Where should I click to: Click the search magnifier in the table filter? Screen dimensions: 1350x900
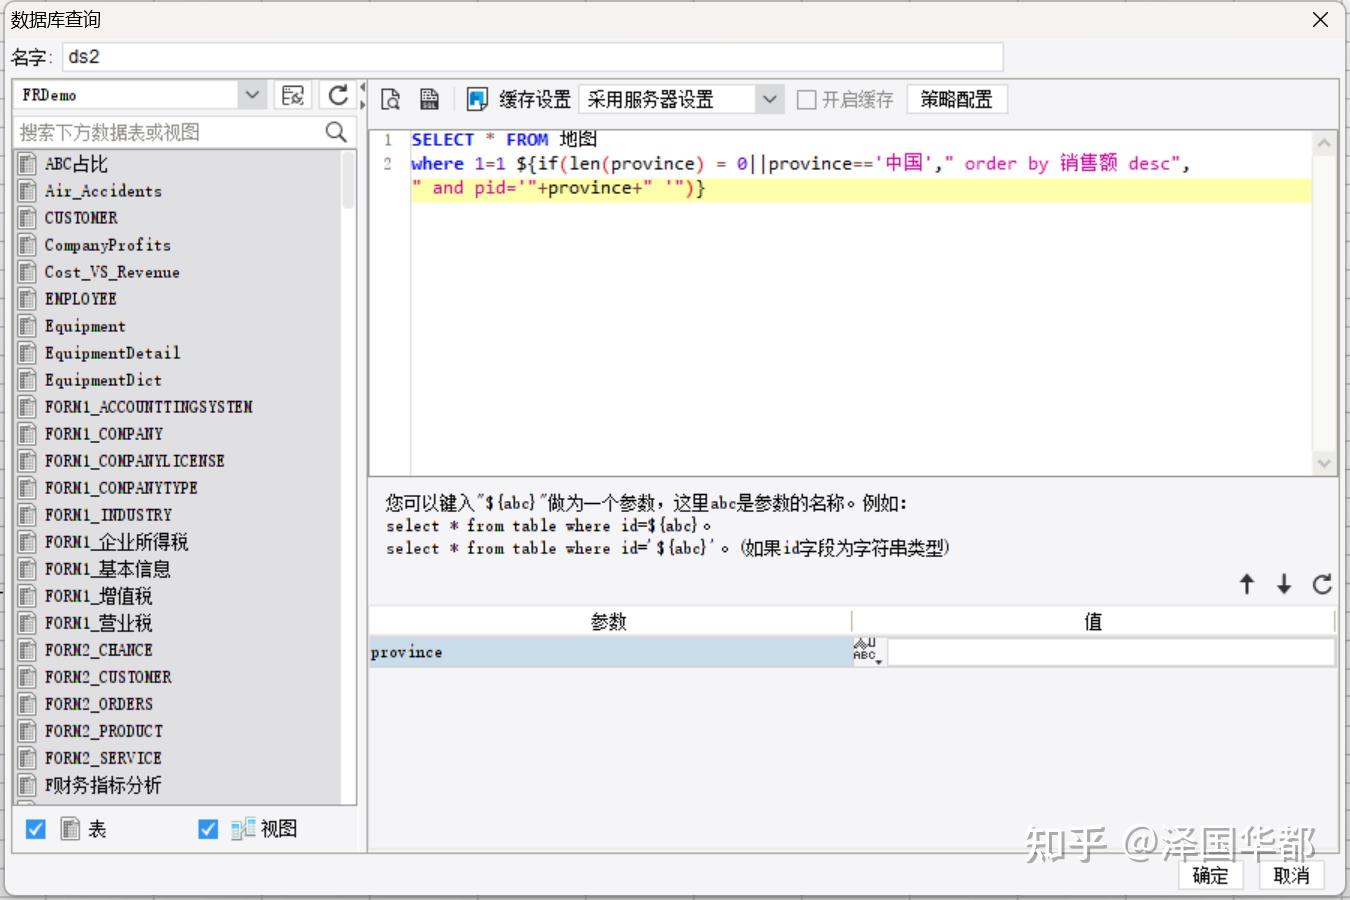point(336,131)
